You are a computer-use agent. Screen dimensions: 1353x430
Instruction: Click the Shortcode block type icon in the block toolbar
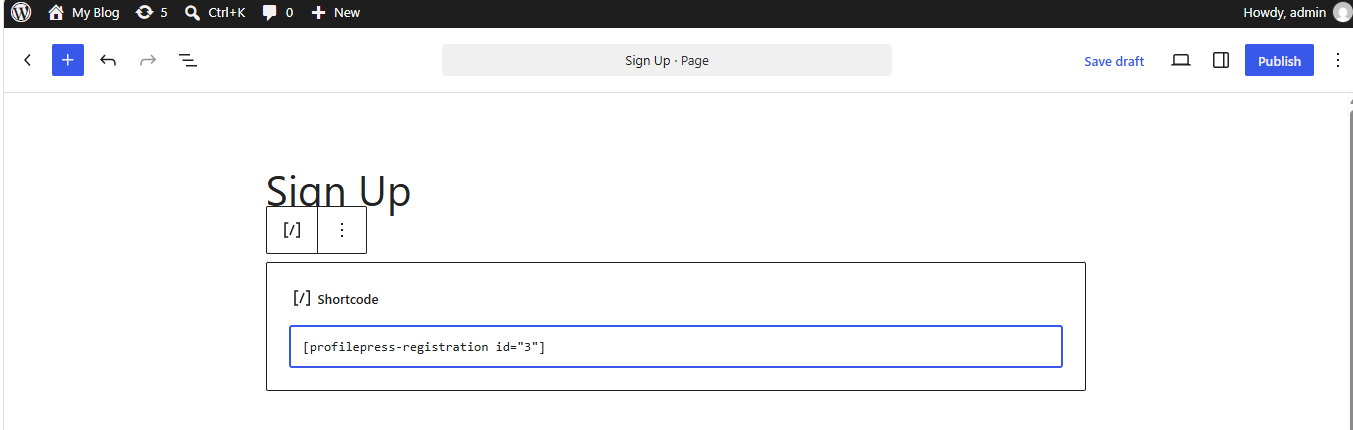pyautogui.click(x=292, y=230)
